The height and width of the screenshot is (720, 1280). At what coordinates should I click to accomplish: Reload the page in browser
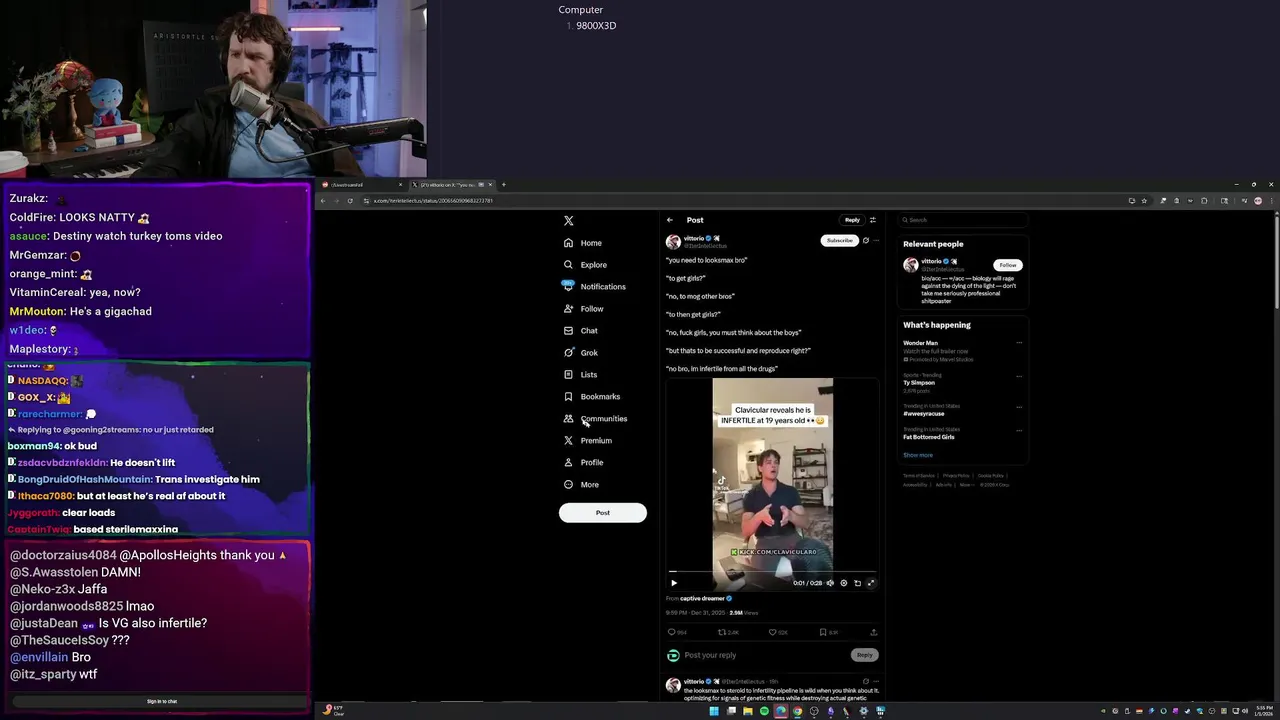tap(350, 201)
